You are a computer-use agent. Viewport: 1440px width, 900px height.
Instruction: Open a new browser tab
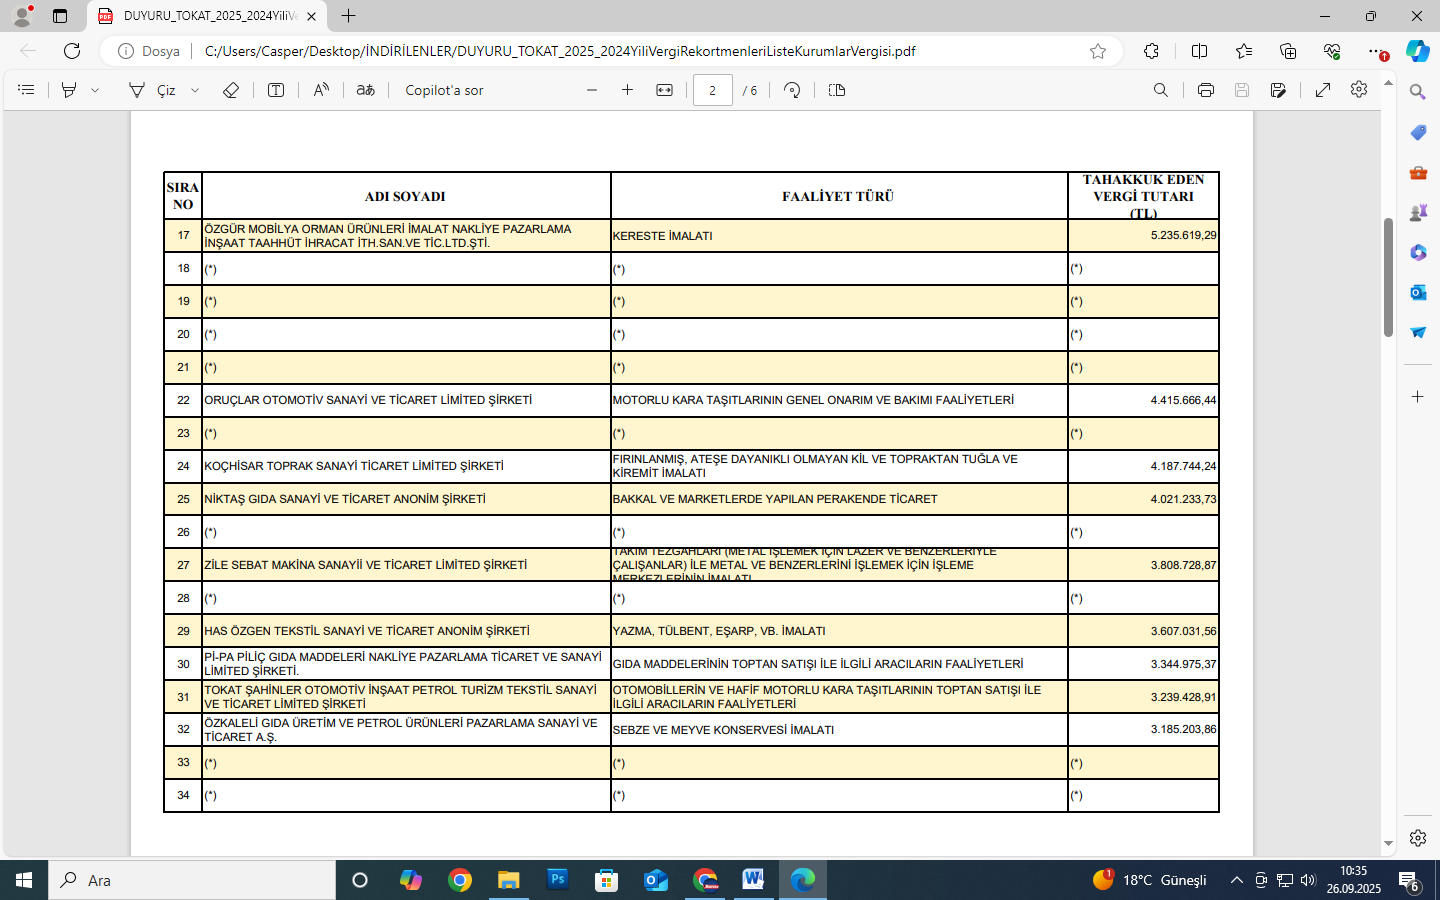348,16
